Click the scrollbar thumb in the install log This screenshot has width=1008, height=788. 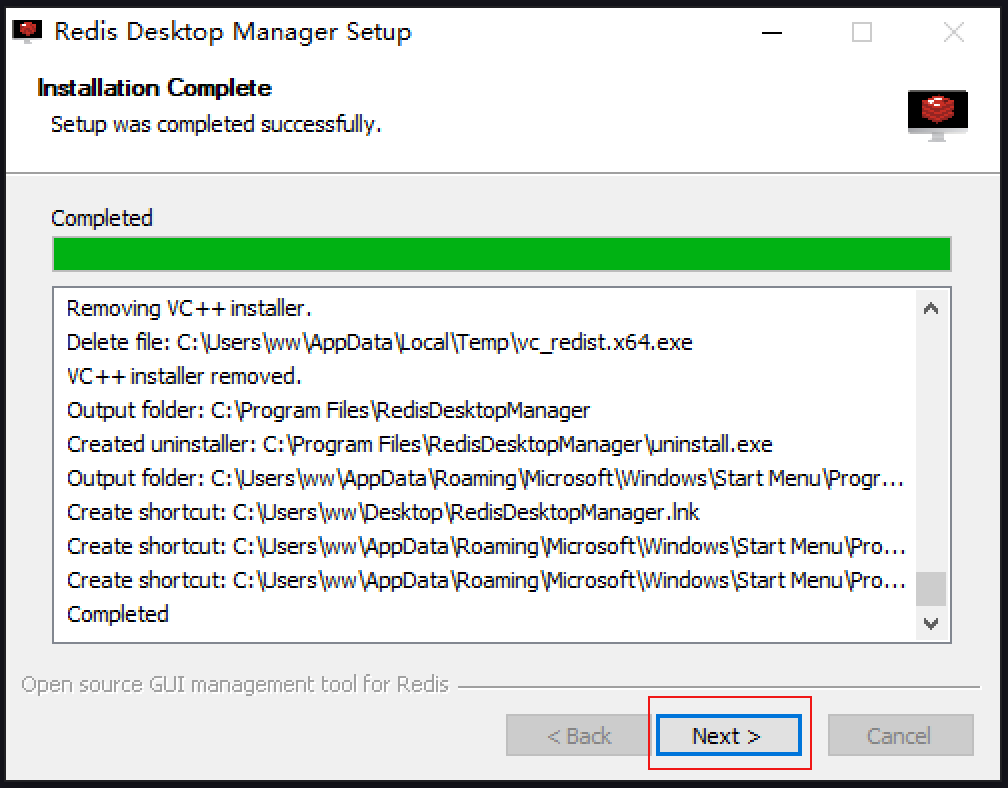click(x=931, y=589)
